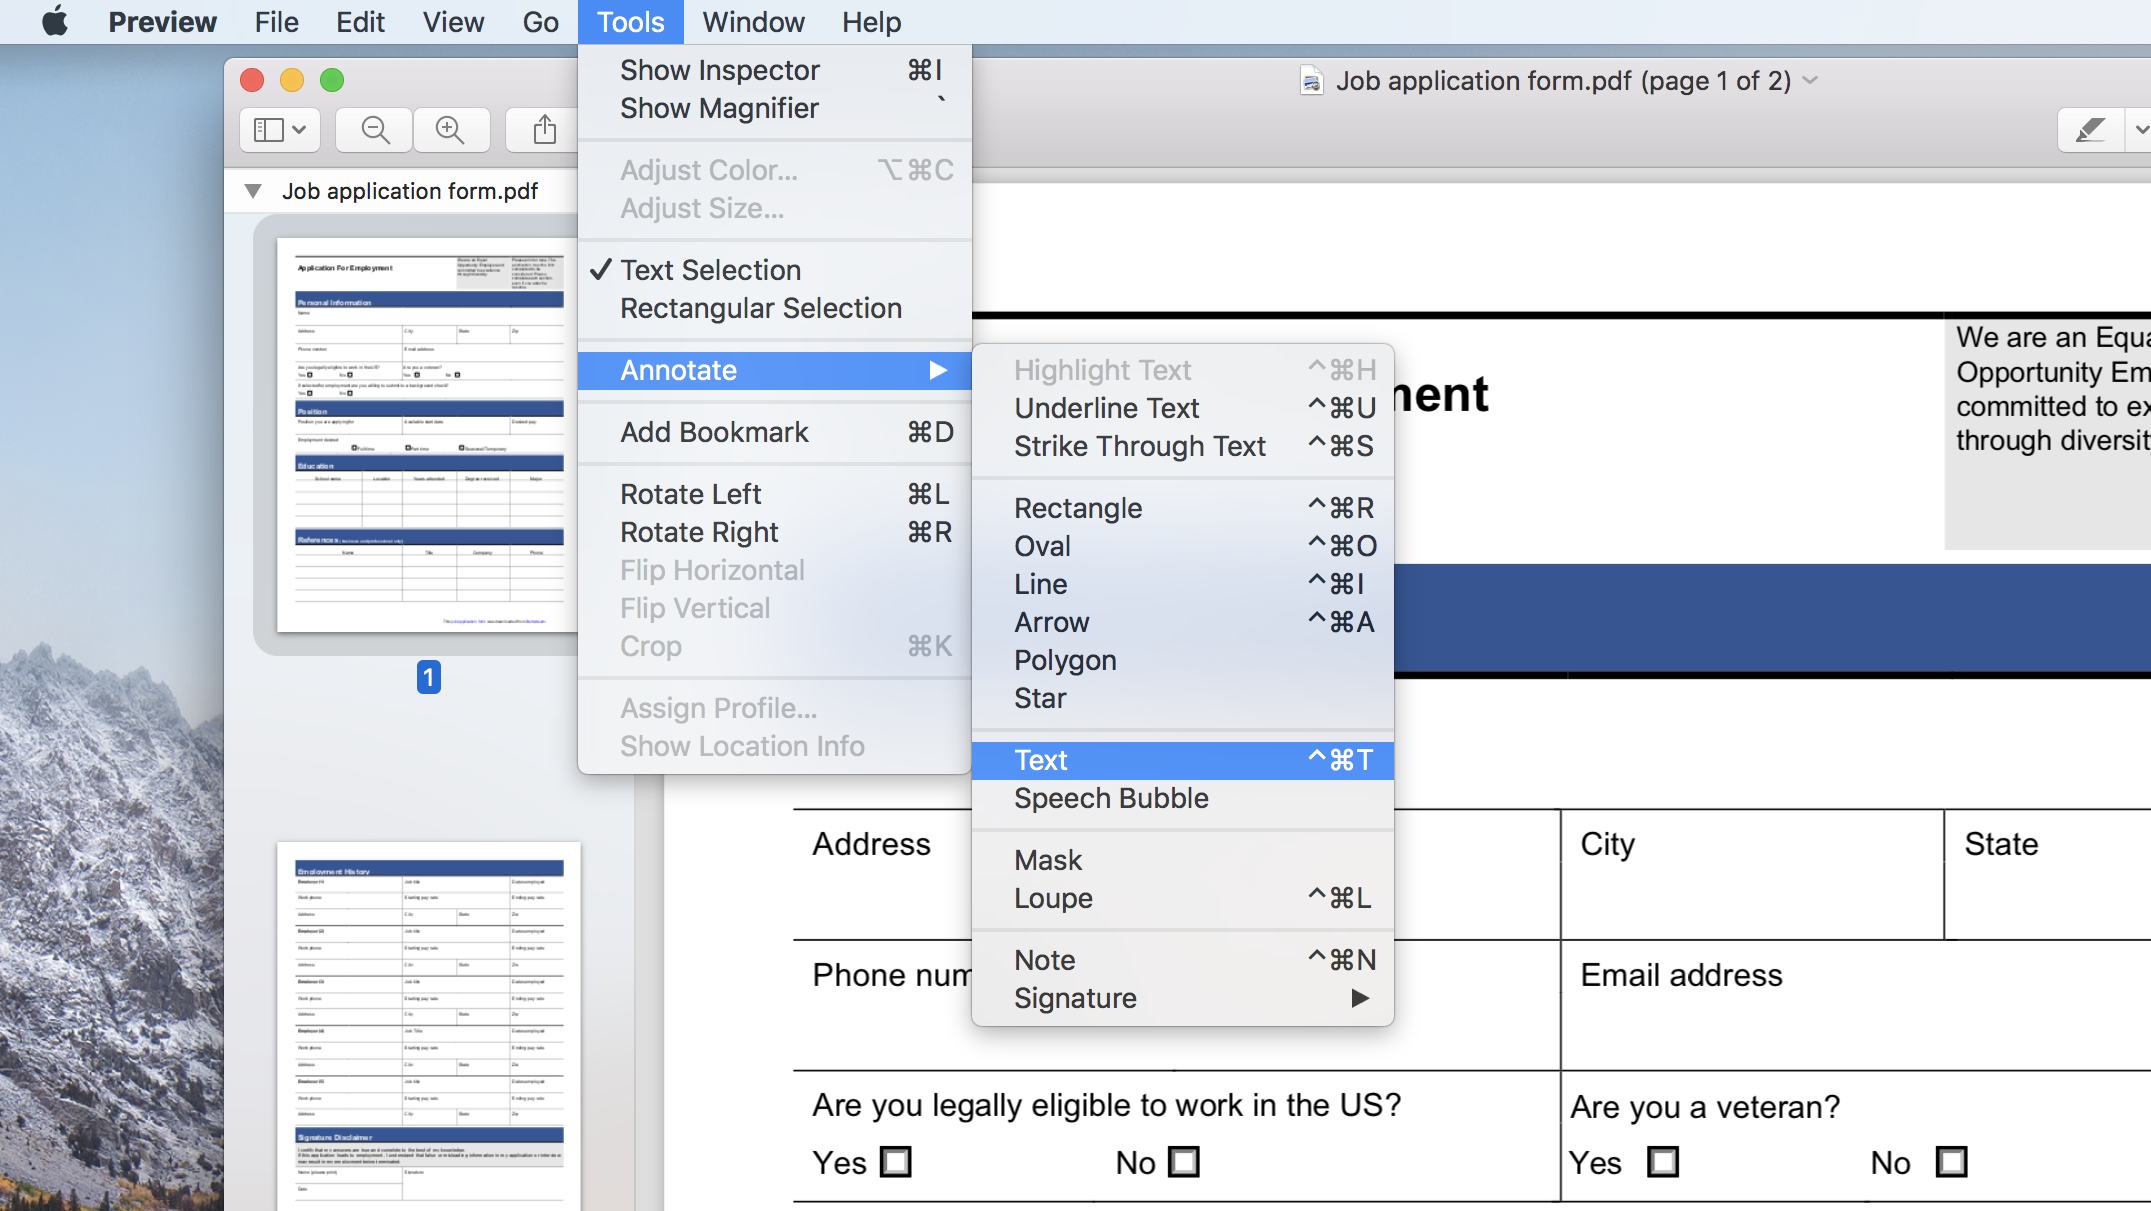Select the Rectangle annotation tool

1077,507
